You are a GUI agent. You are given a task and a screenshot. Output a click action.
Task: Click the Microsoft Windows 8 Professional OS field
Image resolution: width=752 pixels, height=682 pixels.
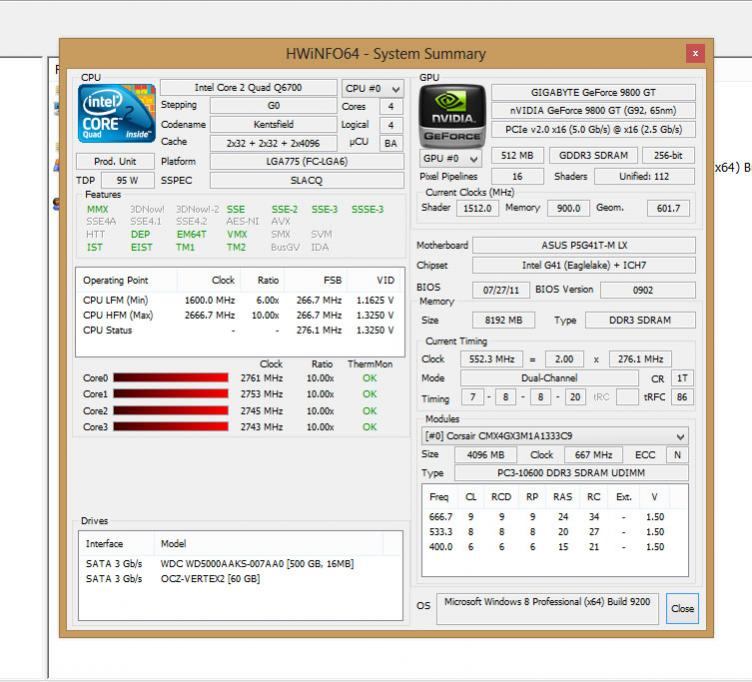click(x=547, y=609)
